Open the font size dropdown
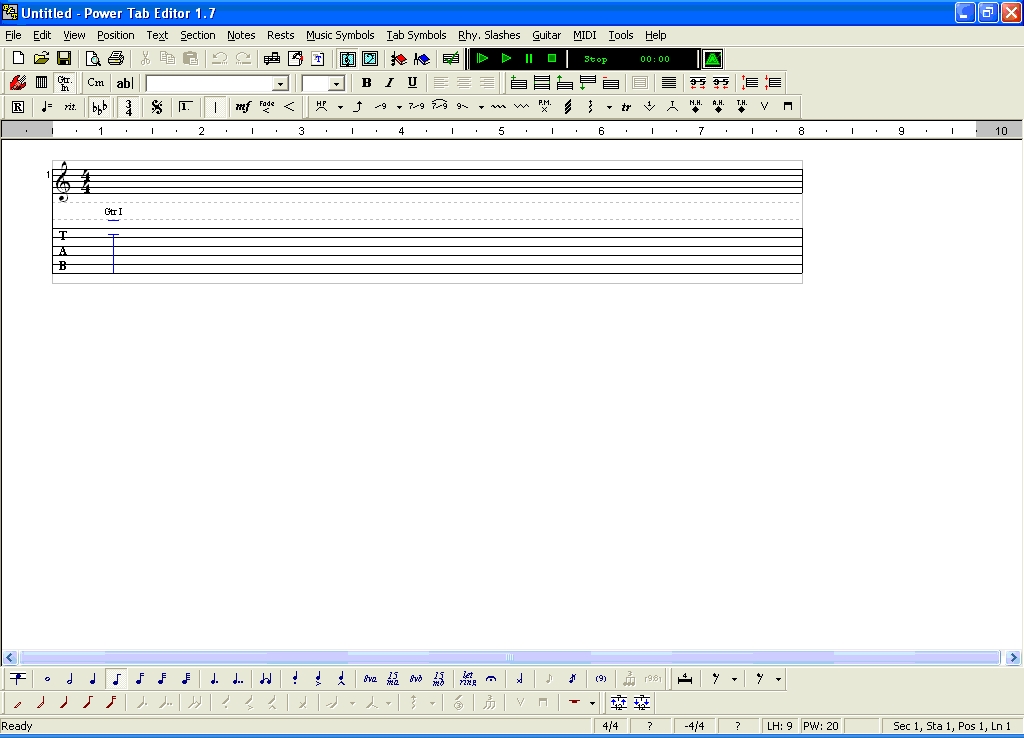This screenshot has height=738, width=1024. [336, 83]
